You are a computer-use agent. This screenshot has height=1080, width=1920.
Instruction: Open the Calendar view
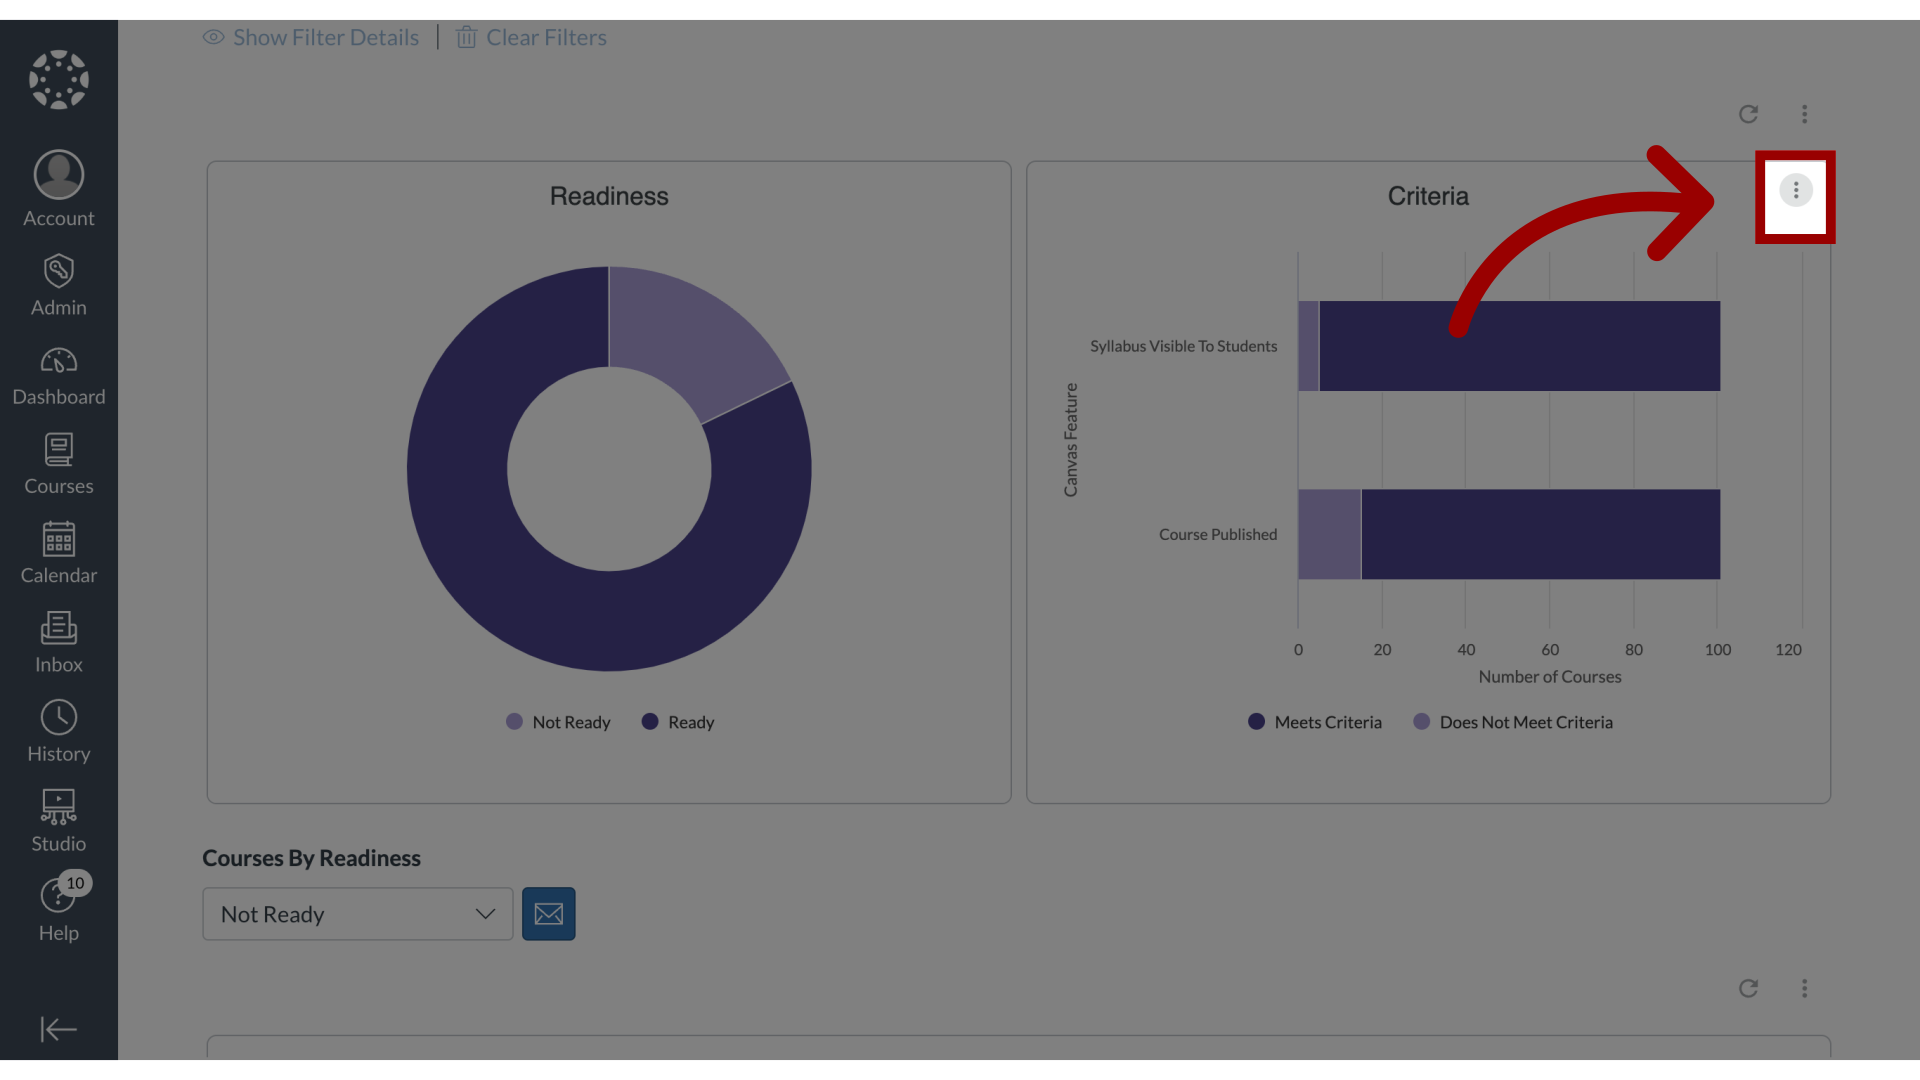(x=58, y=550)
